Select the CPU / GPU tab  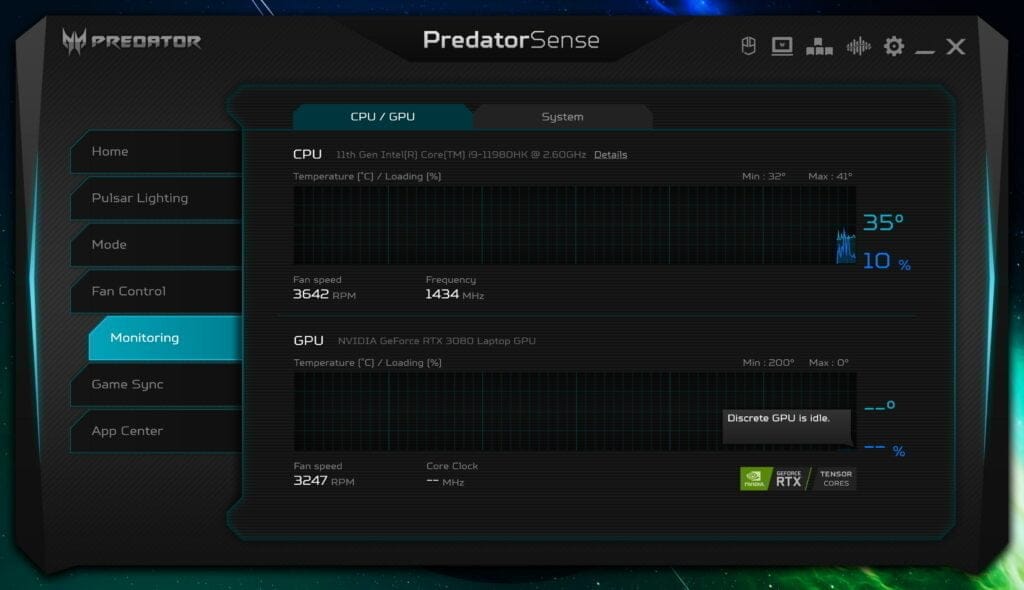(382, 117)
